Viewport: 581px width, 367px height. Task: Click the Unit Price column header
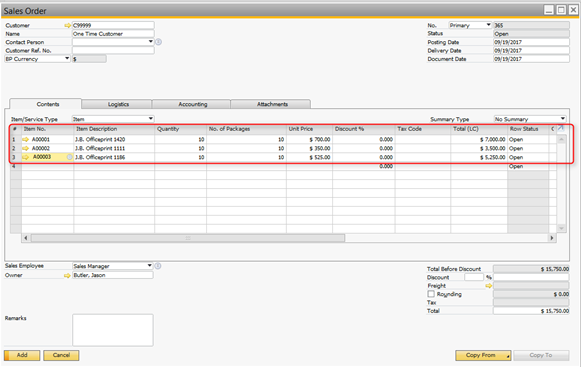coord(309,129)
